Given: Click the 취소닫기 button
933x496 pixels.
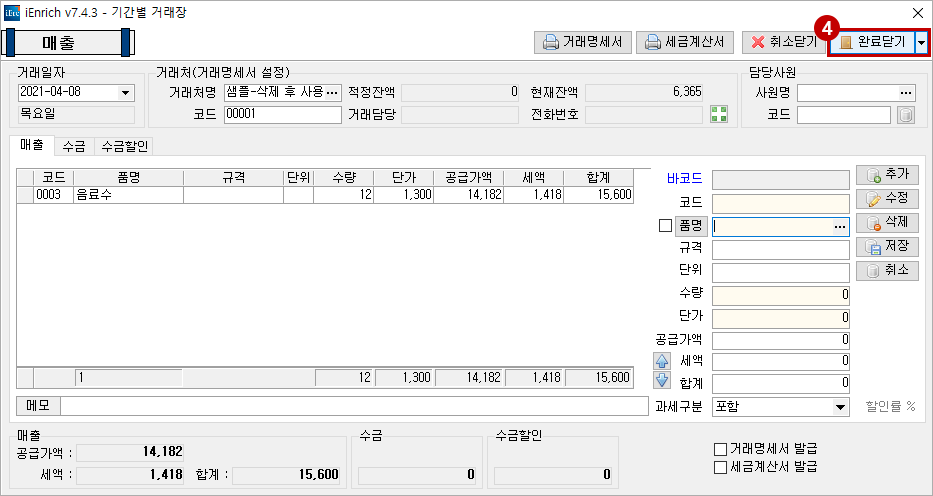Looking at the screenshot, I should [x=784, y=42].
